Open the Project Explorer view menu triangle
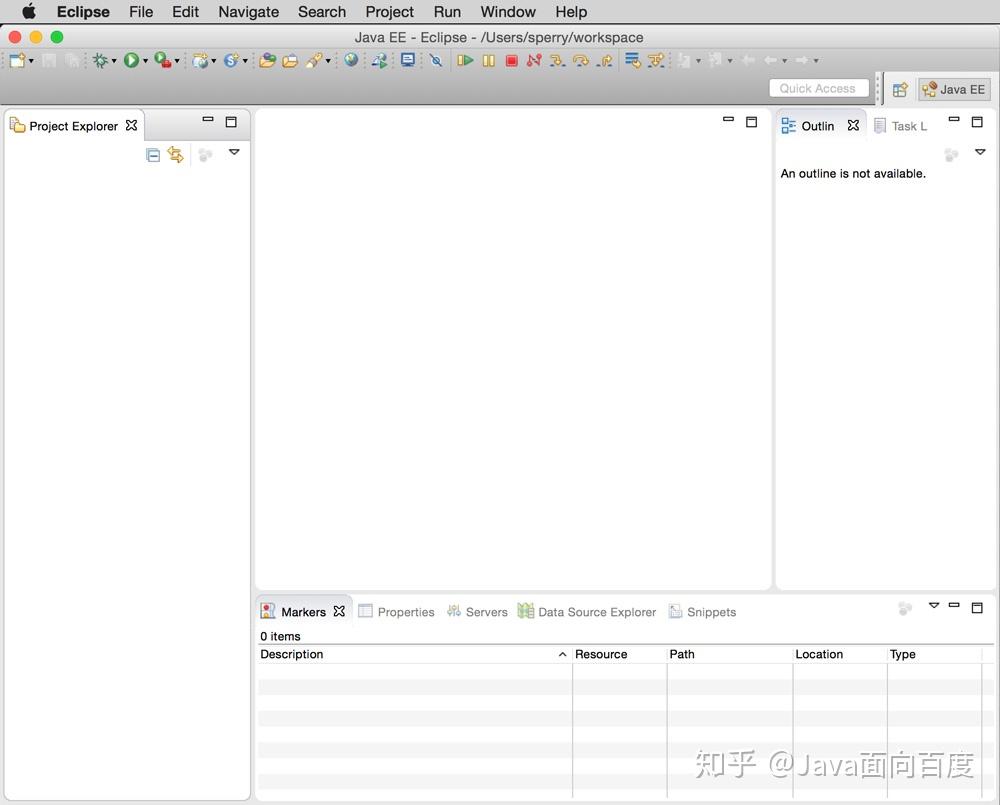This screenshot has width=1000, height=805. coord(234,152)
